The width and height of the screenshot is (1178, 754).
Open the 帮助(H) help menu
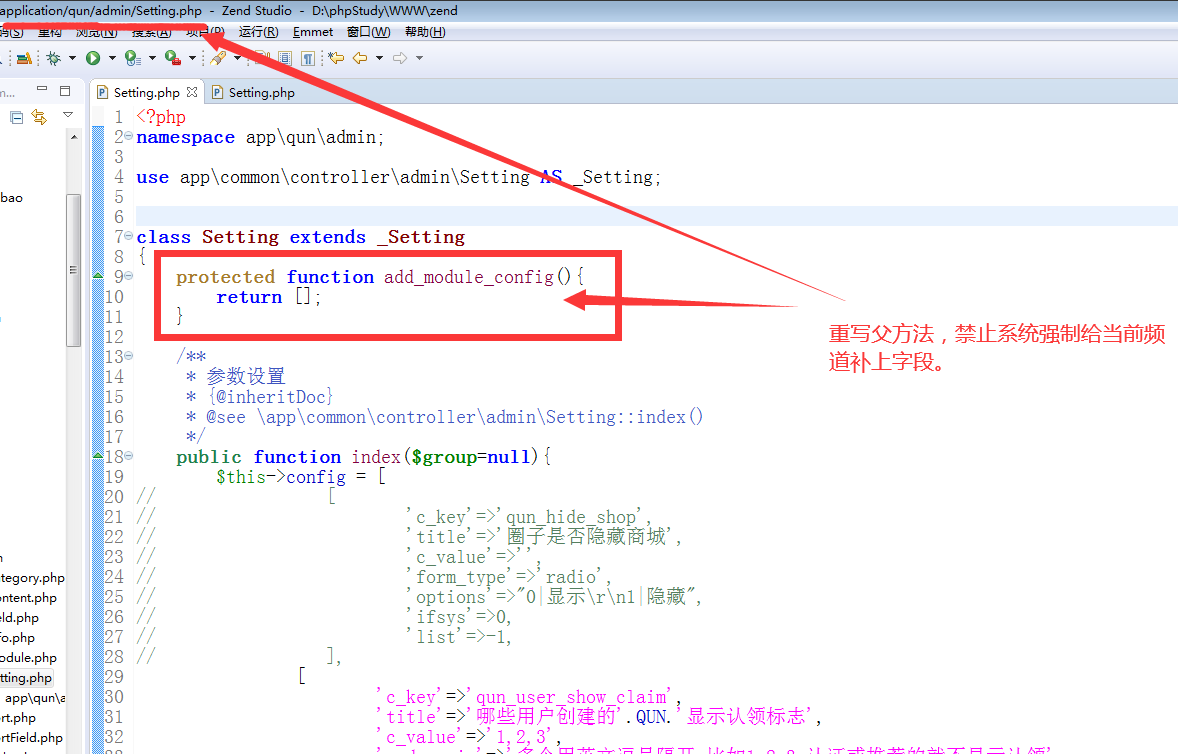pyautogui.click(x=425, y=32)
